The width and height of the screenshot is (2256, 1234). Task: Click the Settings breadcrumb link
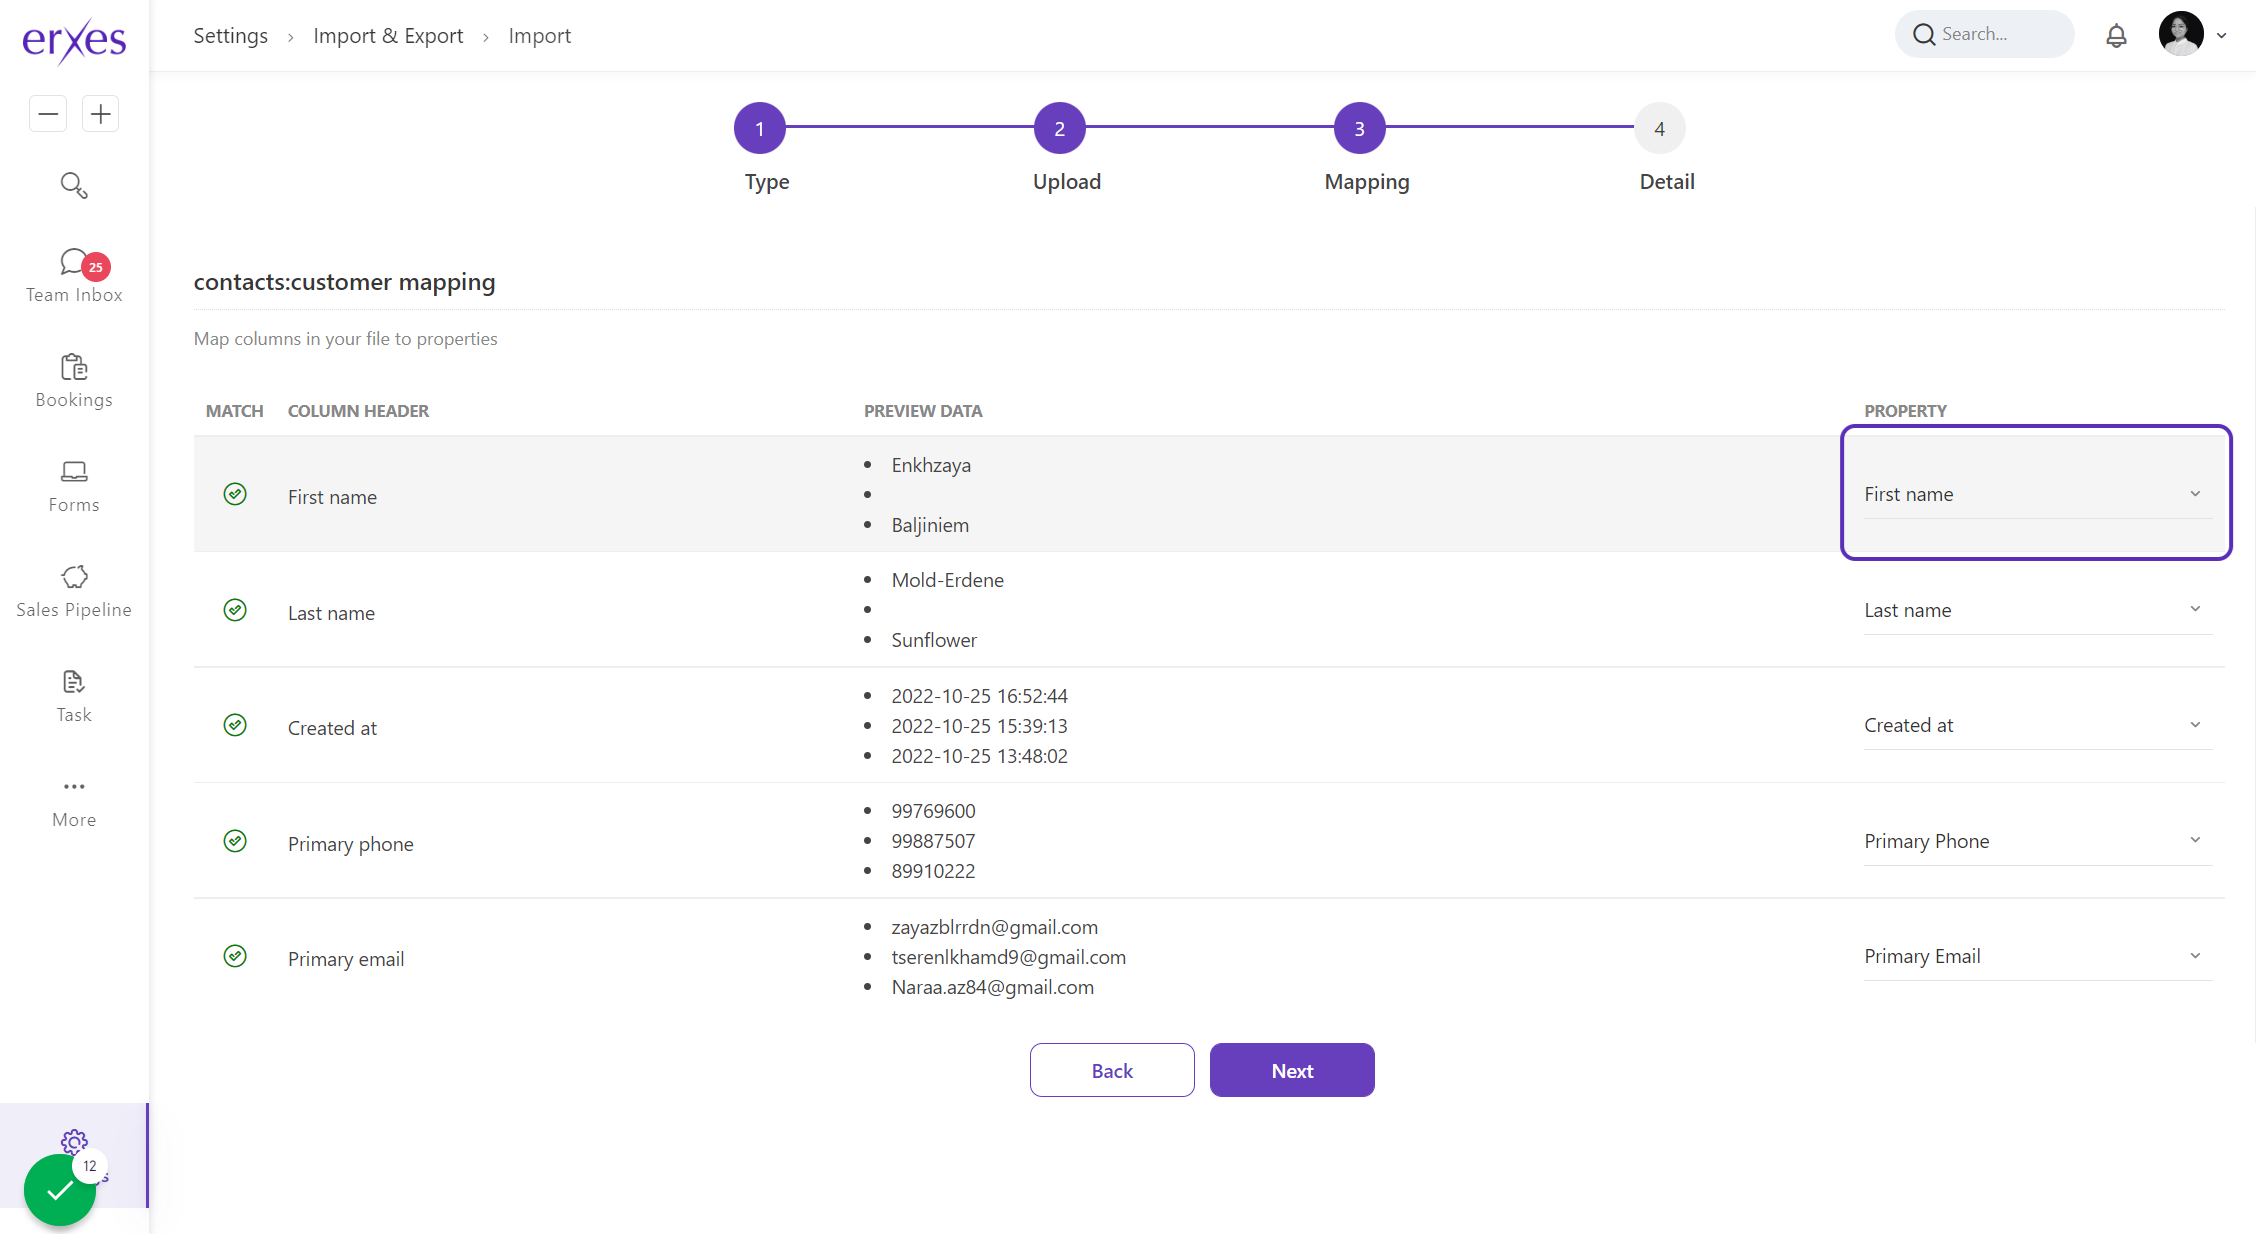tap(230, 36)
